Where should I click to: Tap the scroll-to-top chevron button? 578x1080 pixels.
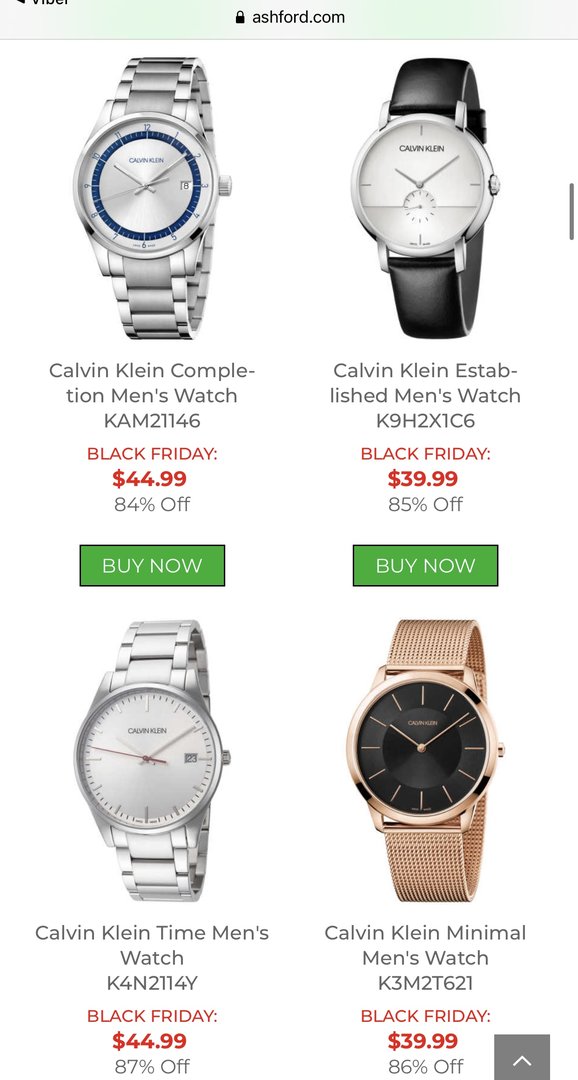click(522, 1057)
